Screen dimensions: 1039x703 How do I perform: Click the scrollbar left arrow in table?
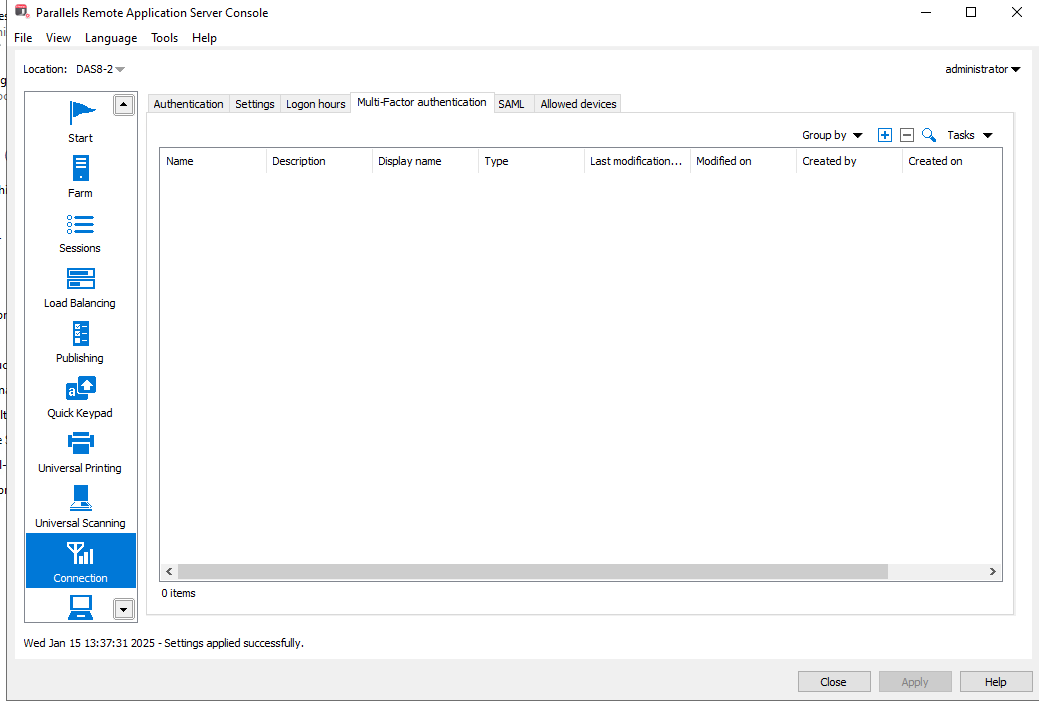169,571
